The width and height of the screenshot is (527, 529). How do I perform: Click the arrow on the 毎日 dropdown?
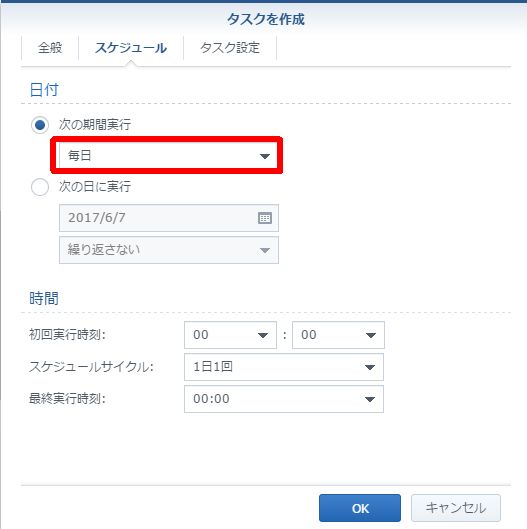[265, 156]
